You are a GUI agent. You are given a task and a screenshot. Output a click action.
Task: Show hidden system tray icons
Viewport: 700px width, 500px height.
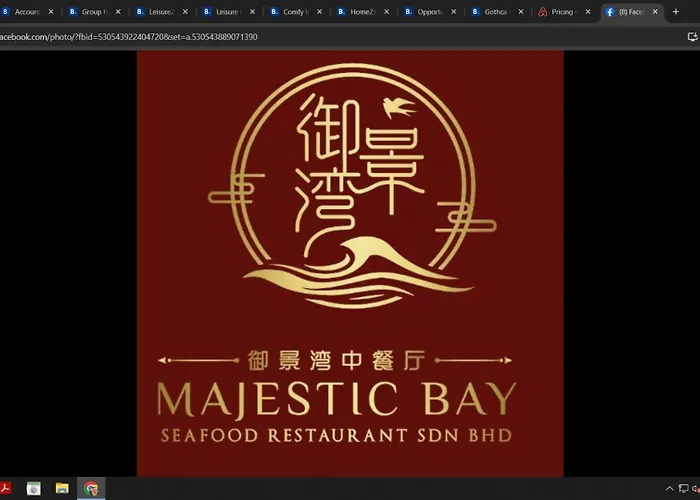pos(669,488)
